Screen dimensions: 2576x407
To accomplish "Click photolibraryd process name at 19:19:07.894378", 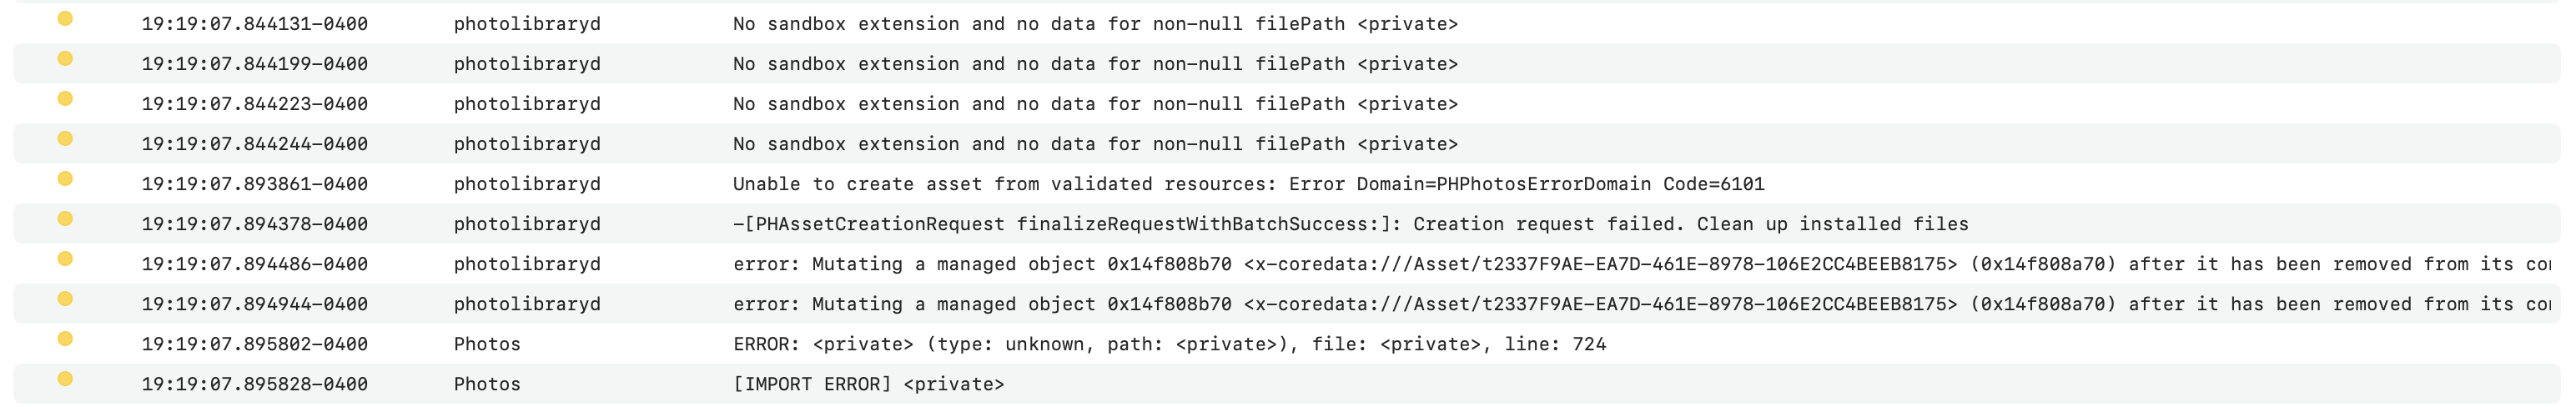I will [x=527, y=224].
